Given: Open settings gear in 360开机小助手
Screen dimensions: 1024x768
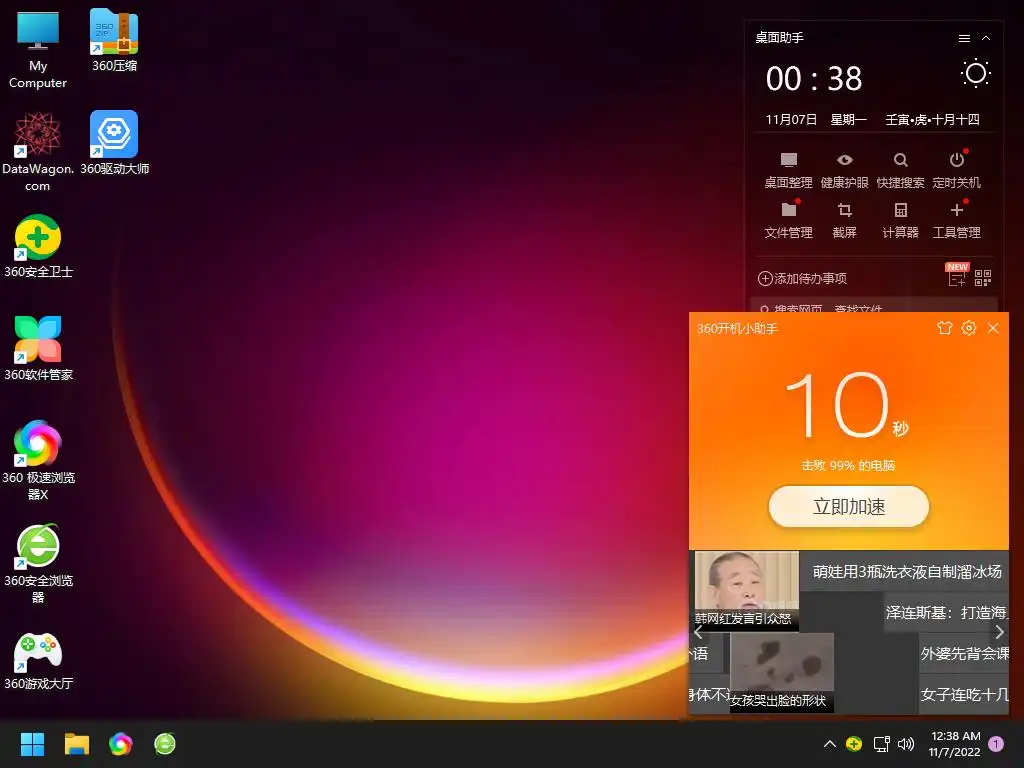Looking at the screenshot, I should pos(969,328).
